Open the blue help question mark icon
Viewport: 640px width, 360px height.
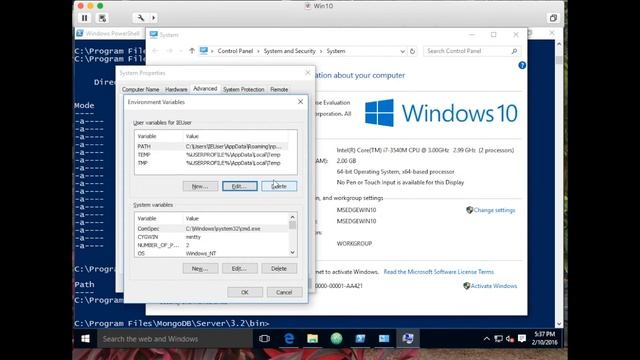coord(522,65)
